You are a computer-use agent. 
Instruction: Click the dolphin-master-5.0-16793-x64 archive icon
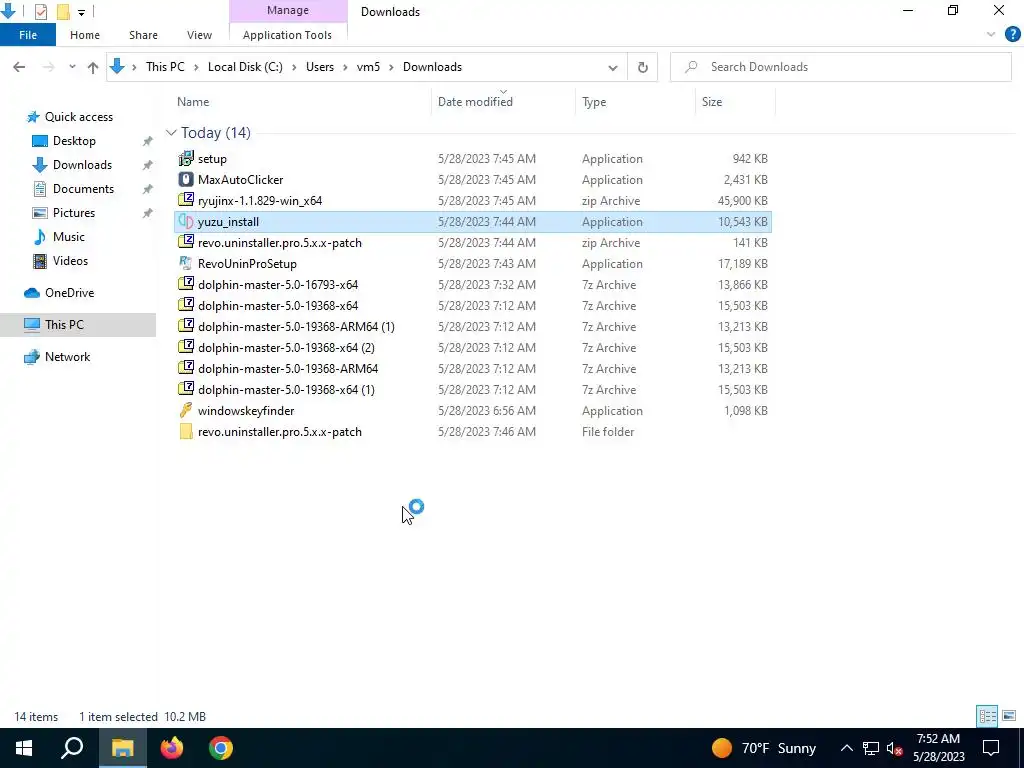pyautogui.click(x=186, y=284)
